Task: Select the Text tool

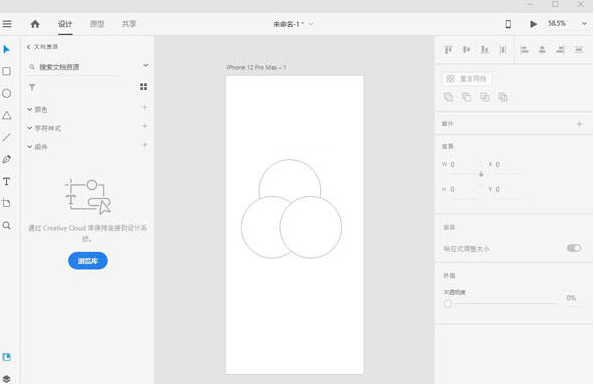Action: [6, 181]
